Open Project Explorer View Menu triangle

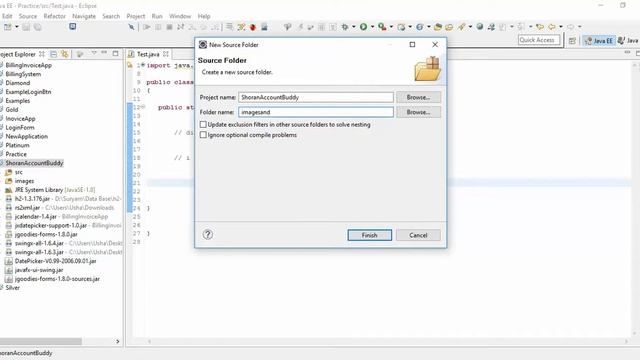(x=94, y=53)
